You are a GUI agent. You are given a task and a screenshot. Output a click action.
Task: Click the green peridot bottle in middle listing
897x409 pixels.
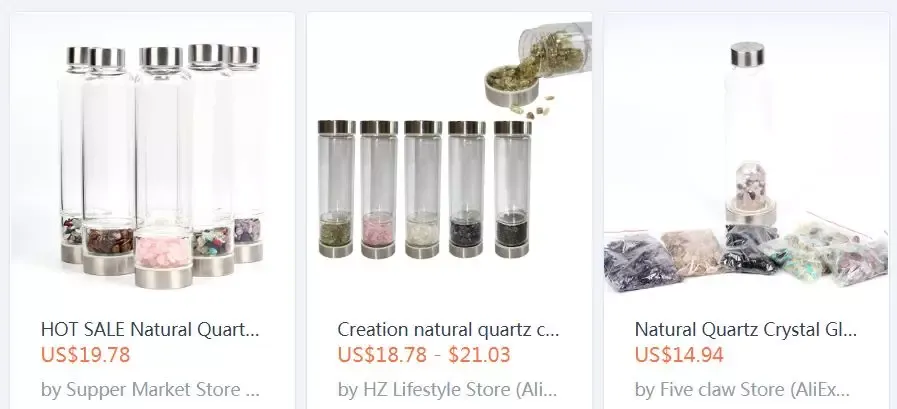(336, 189)
